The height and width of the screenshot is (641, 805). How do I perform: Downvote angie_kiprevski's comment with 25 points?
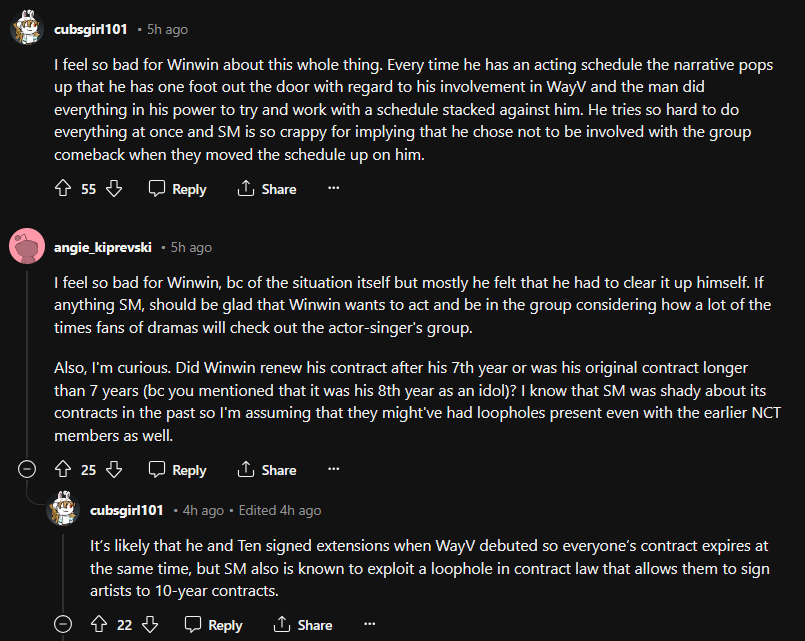[x=113, y=470]
